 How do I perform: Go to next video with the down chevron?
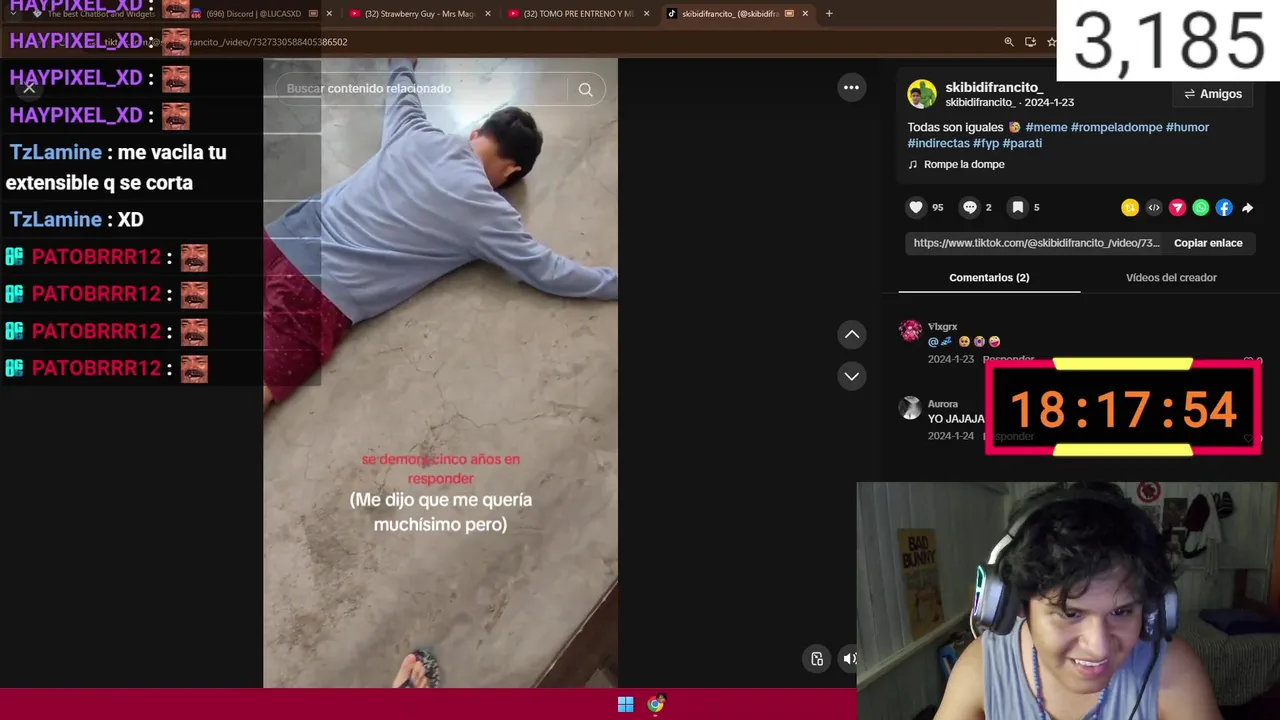(851, 376)
